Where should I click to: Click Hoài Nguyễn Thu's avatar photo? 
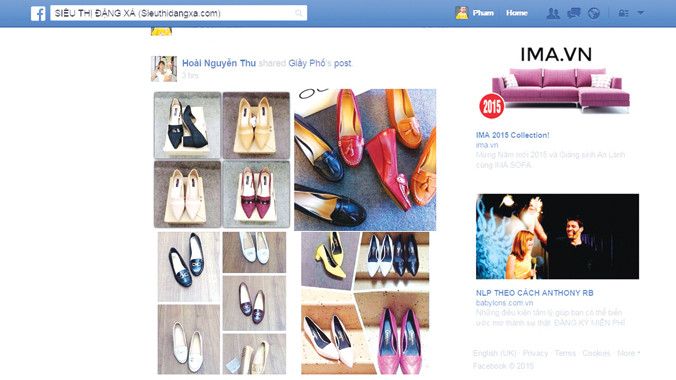164,69
